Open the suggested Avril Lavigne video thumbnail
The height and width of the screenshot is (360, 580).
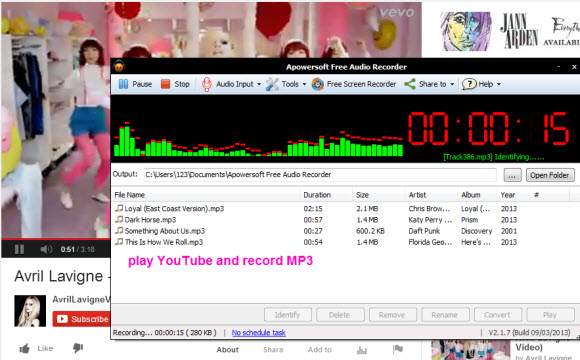coord(471,350)
